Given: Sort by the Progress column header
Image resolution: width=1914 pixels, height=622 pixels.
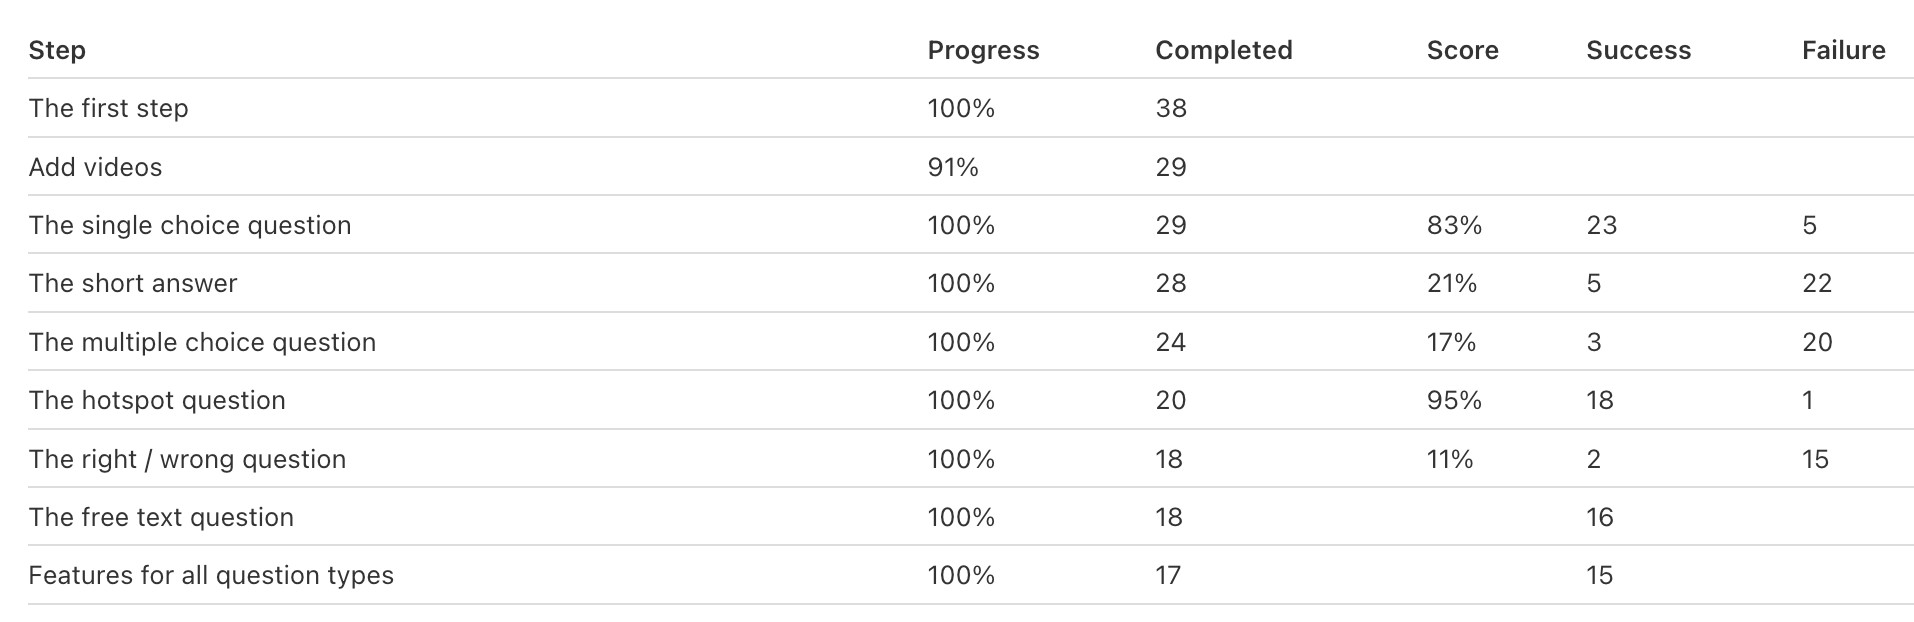Looking at the screenshot, I should [983, 50].
